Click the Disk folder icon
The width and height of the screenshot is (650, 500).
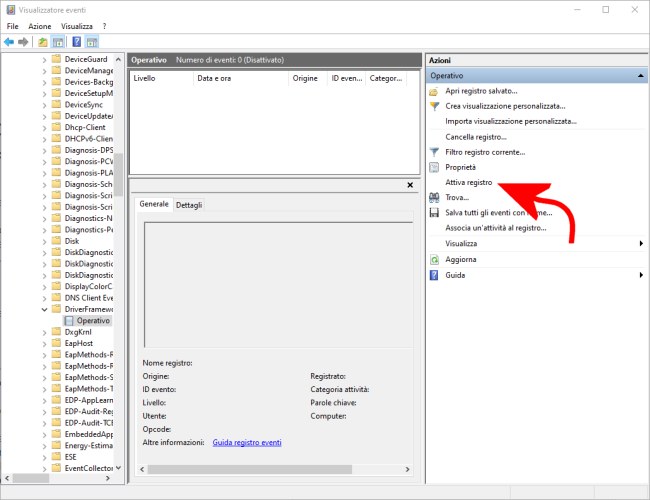[x=56, y=241]
